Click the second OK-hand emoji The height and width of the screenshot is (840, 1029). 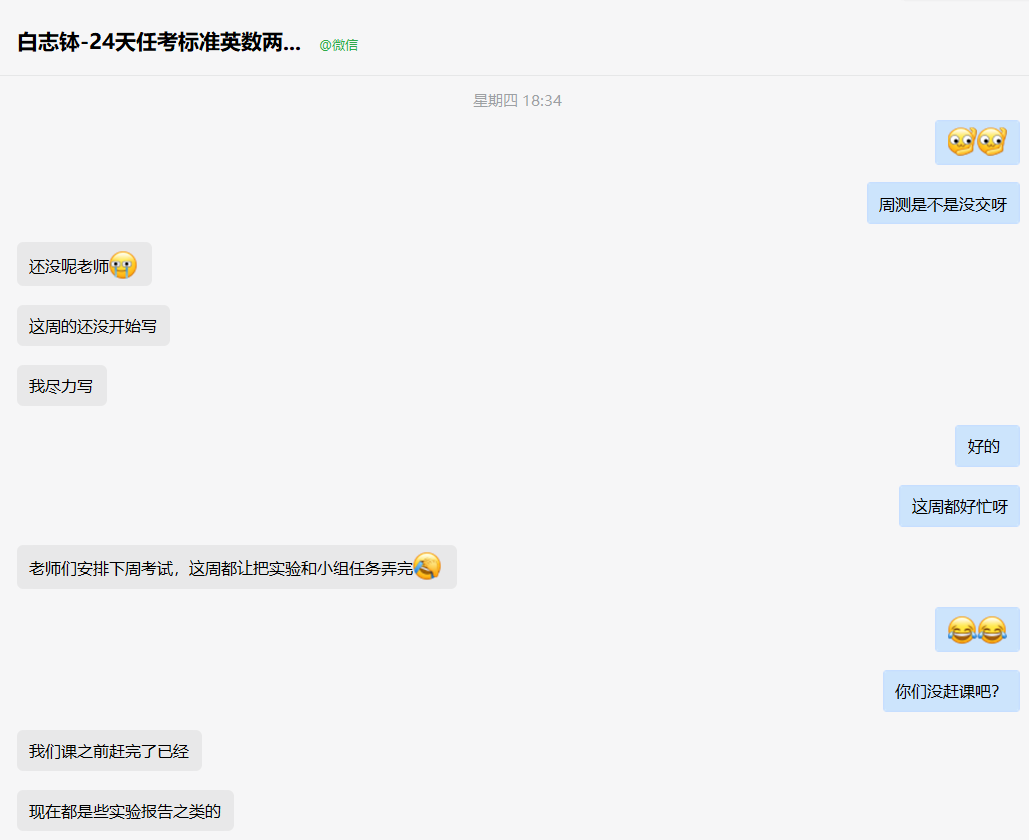(992, 141)
